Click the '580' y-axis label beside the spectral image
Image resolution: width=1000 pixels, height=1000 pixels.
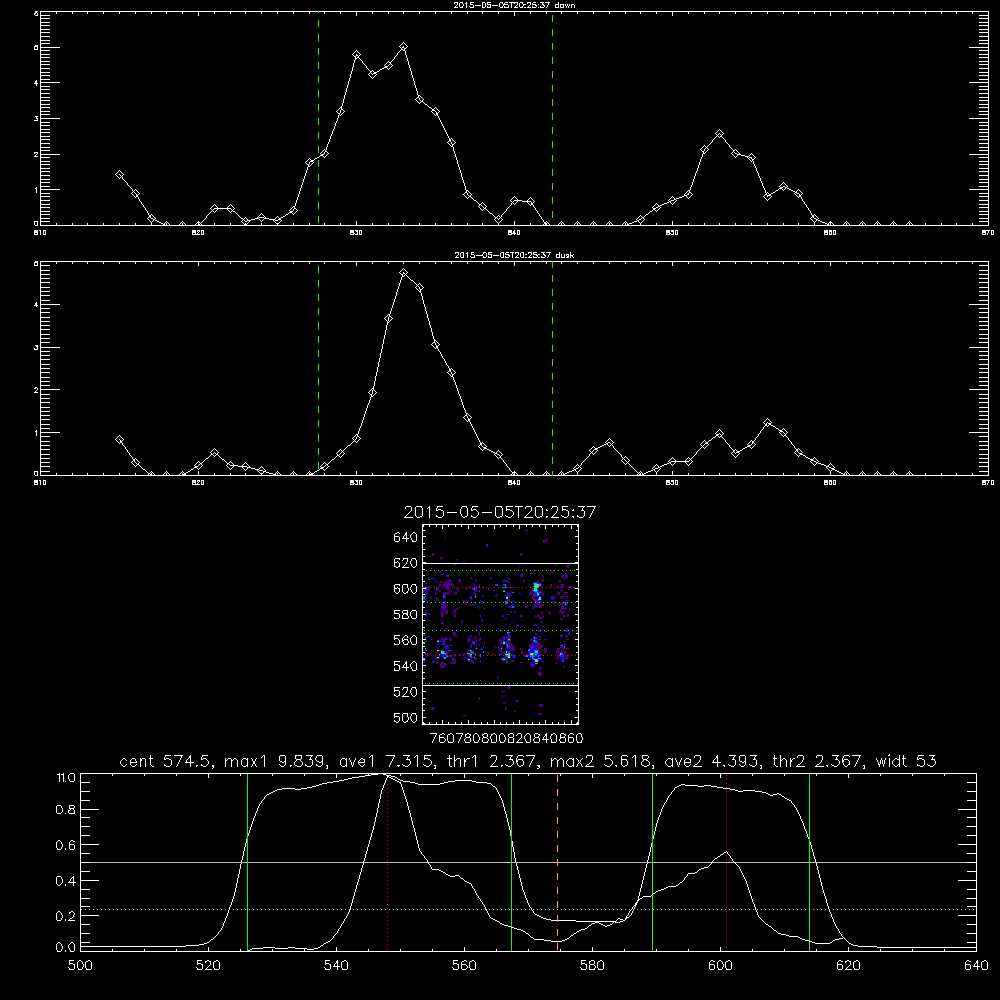pyautogui.click(x=406, y=615)
